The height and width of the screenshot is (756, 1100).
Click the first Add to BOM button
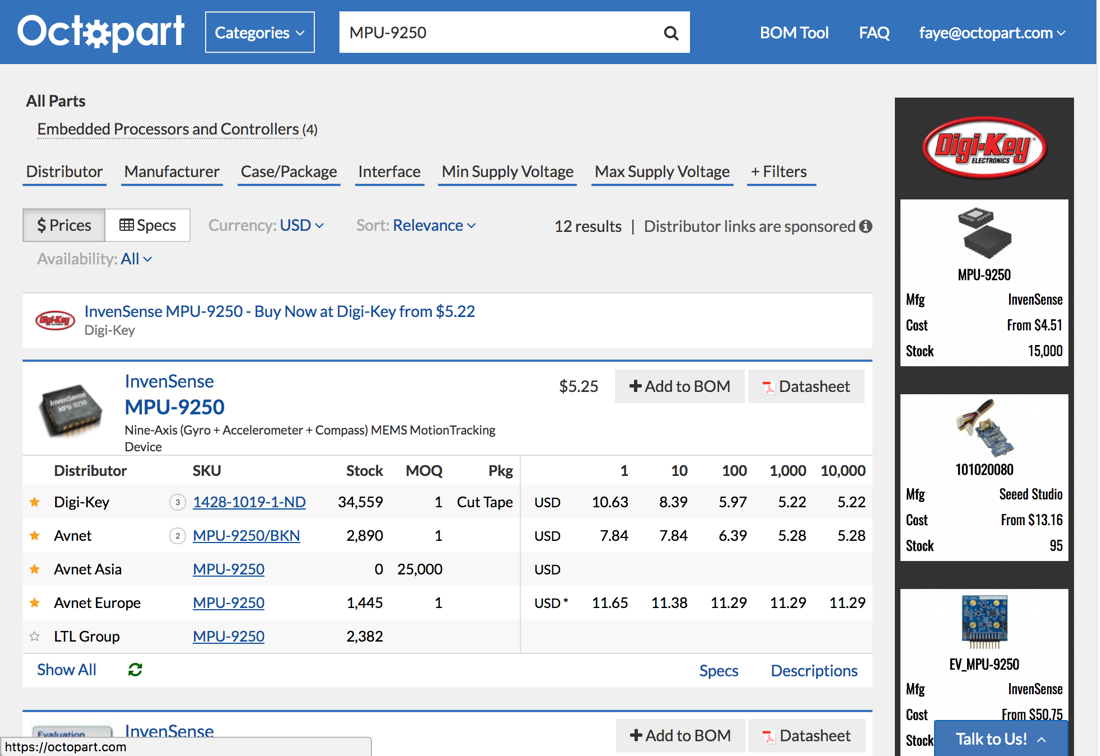point(680,387)
